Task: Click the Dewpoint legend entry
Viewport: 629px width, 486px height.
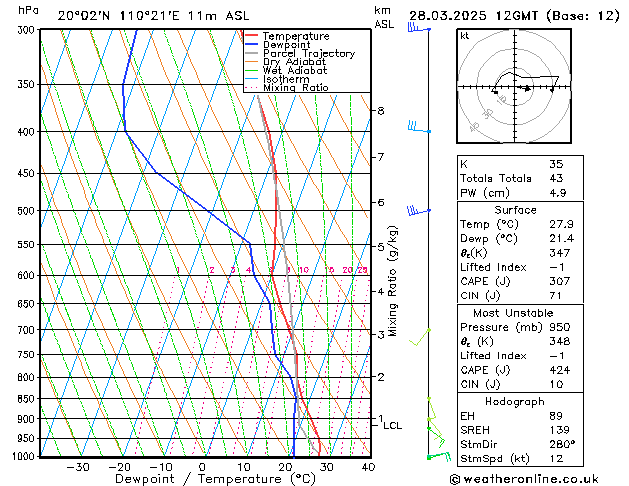Action: 278,45
